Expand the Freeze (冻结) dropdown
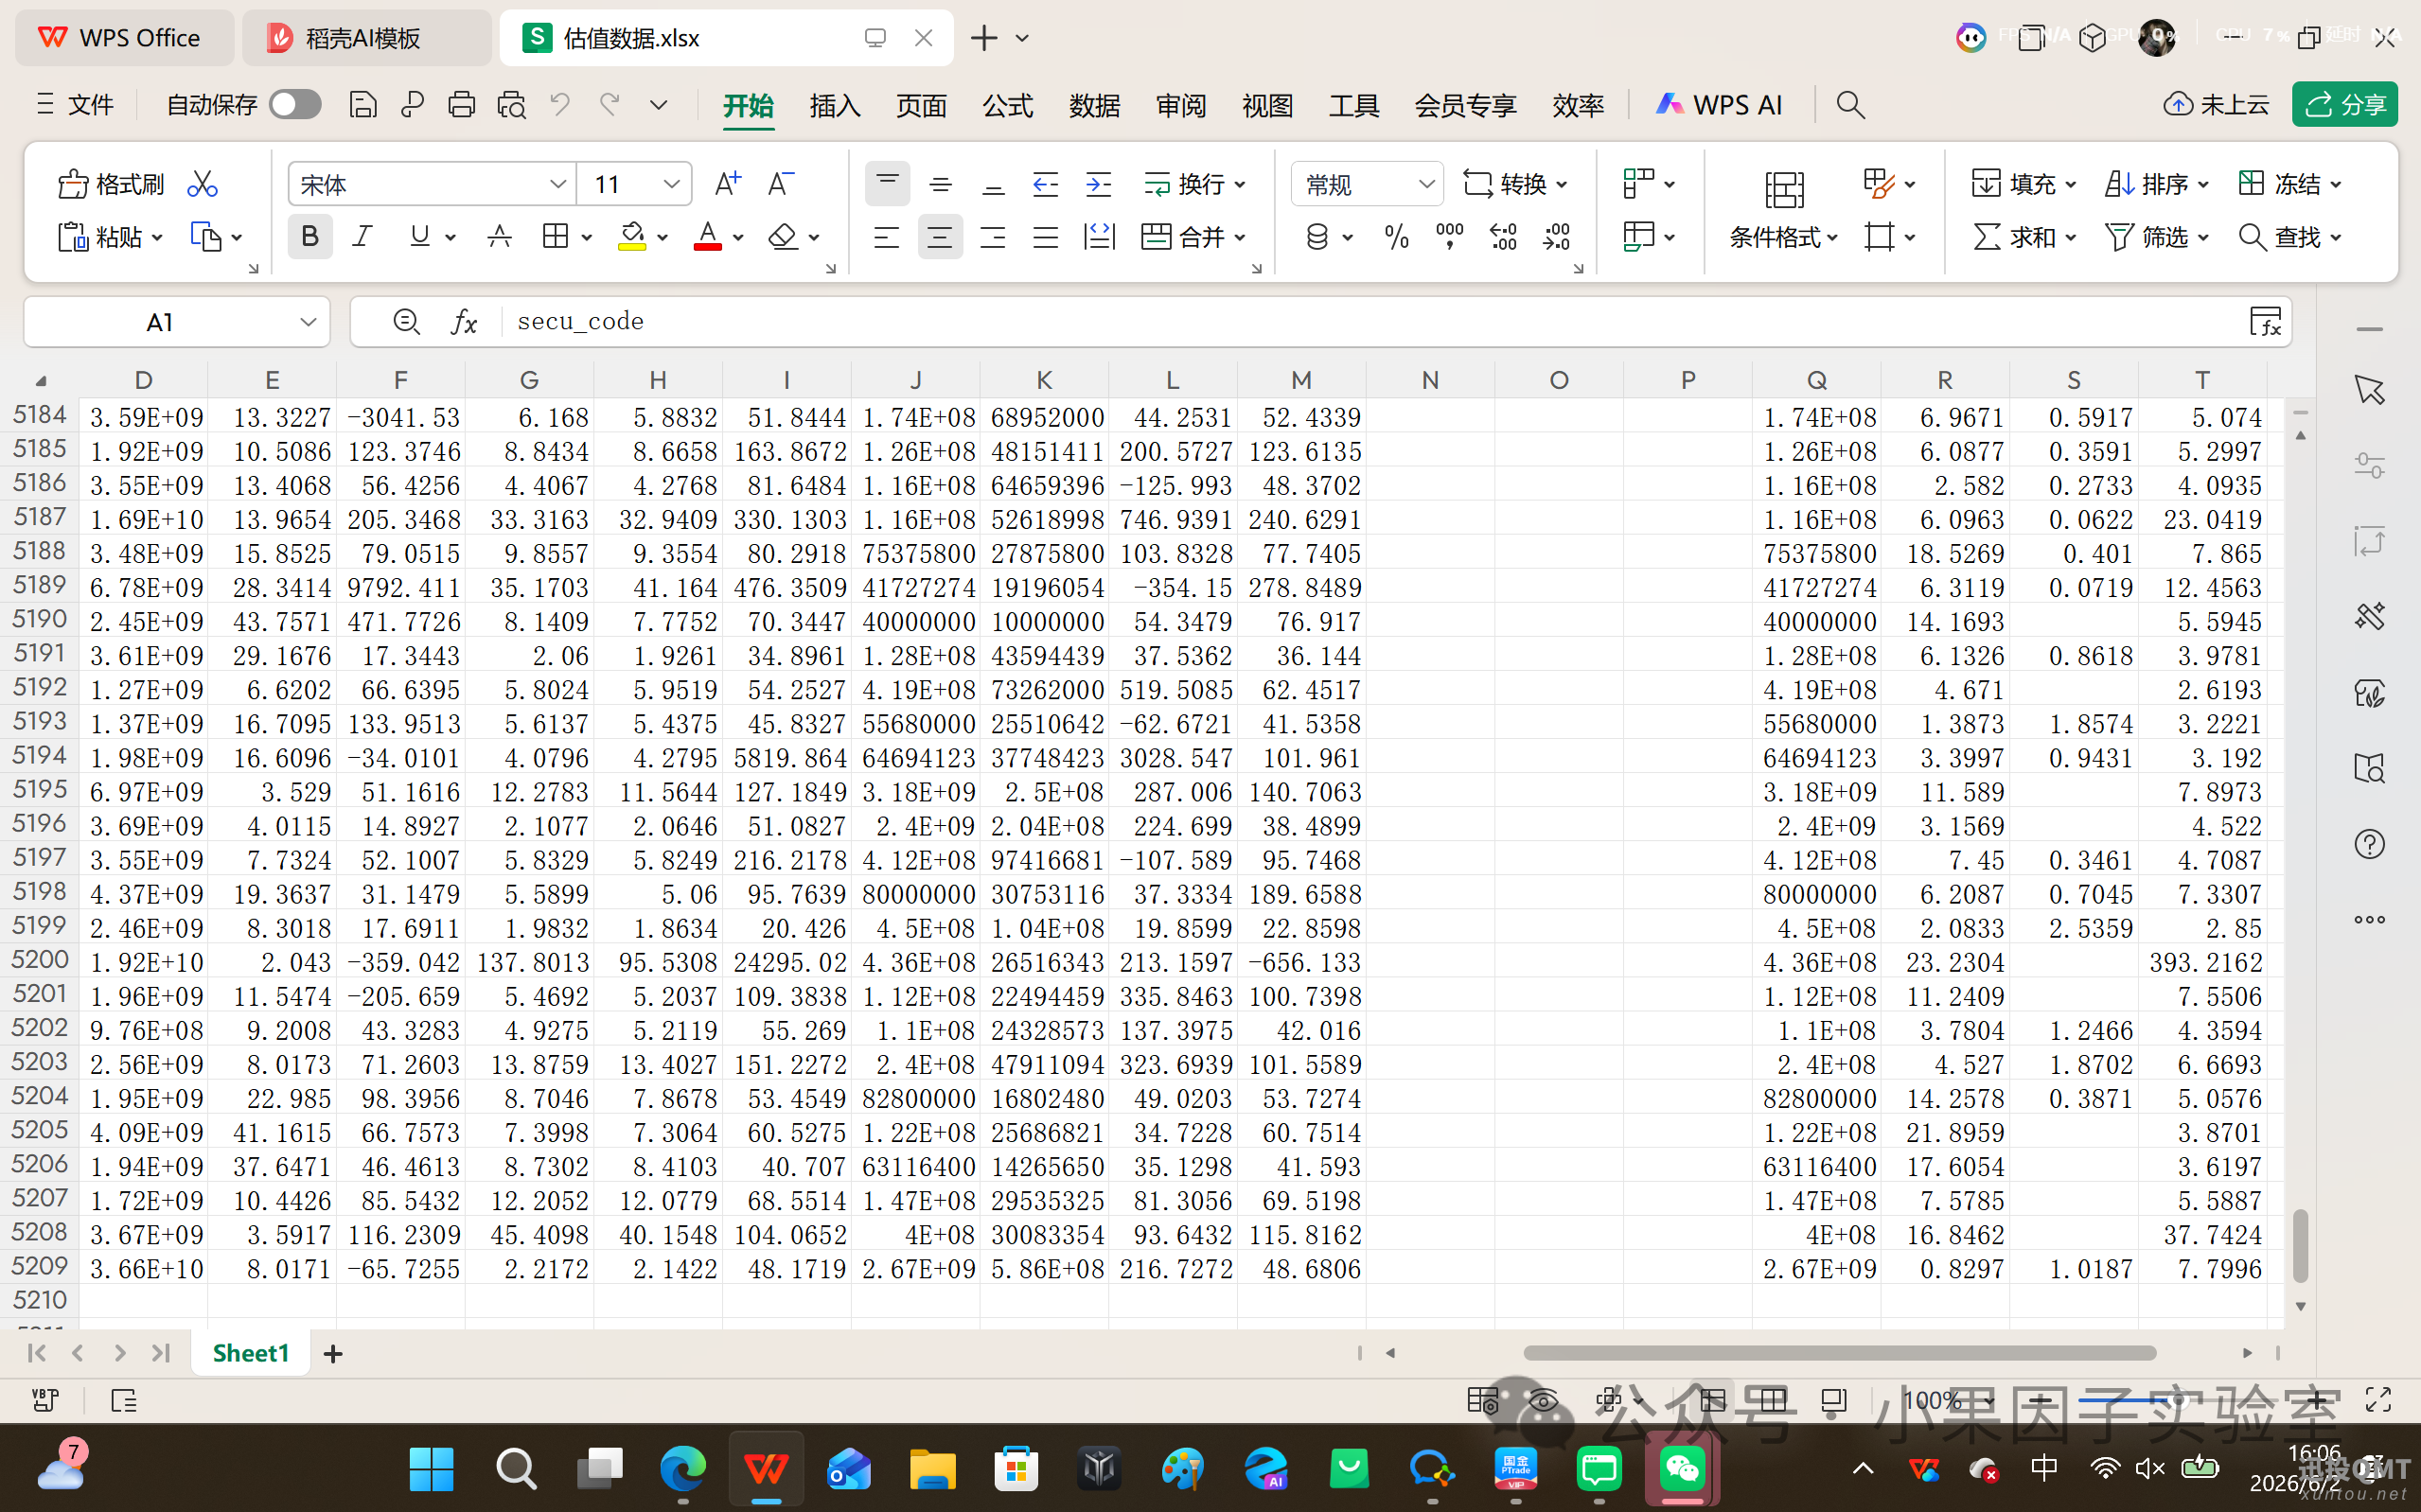2421x1512 pixels. coord(2336,185)
